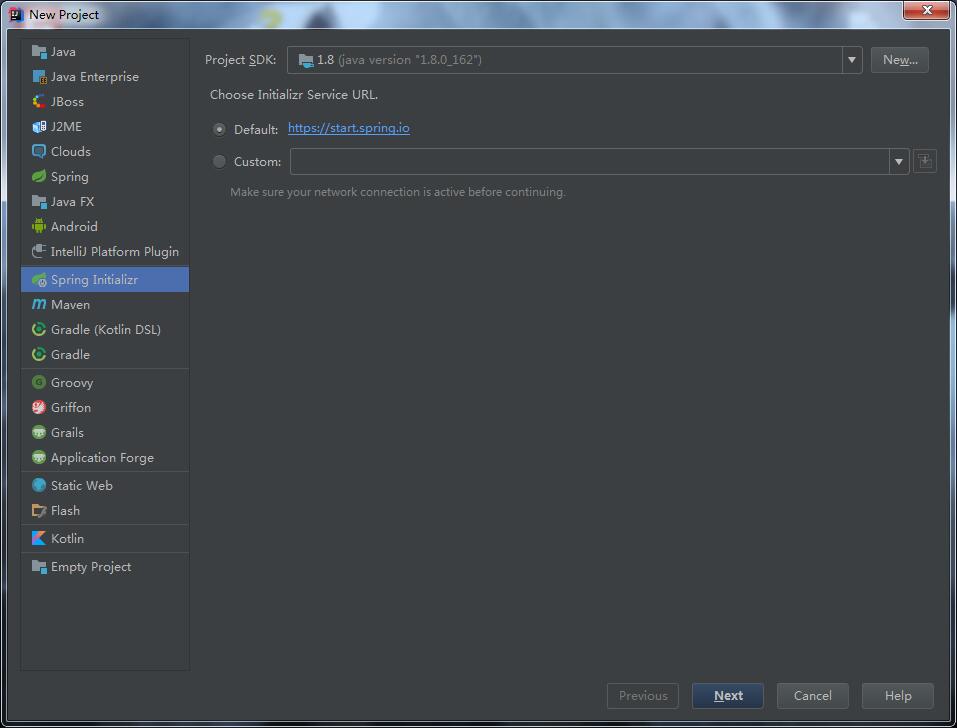
Task: Click the Griffon icon
Action: [x=39, y=408]
